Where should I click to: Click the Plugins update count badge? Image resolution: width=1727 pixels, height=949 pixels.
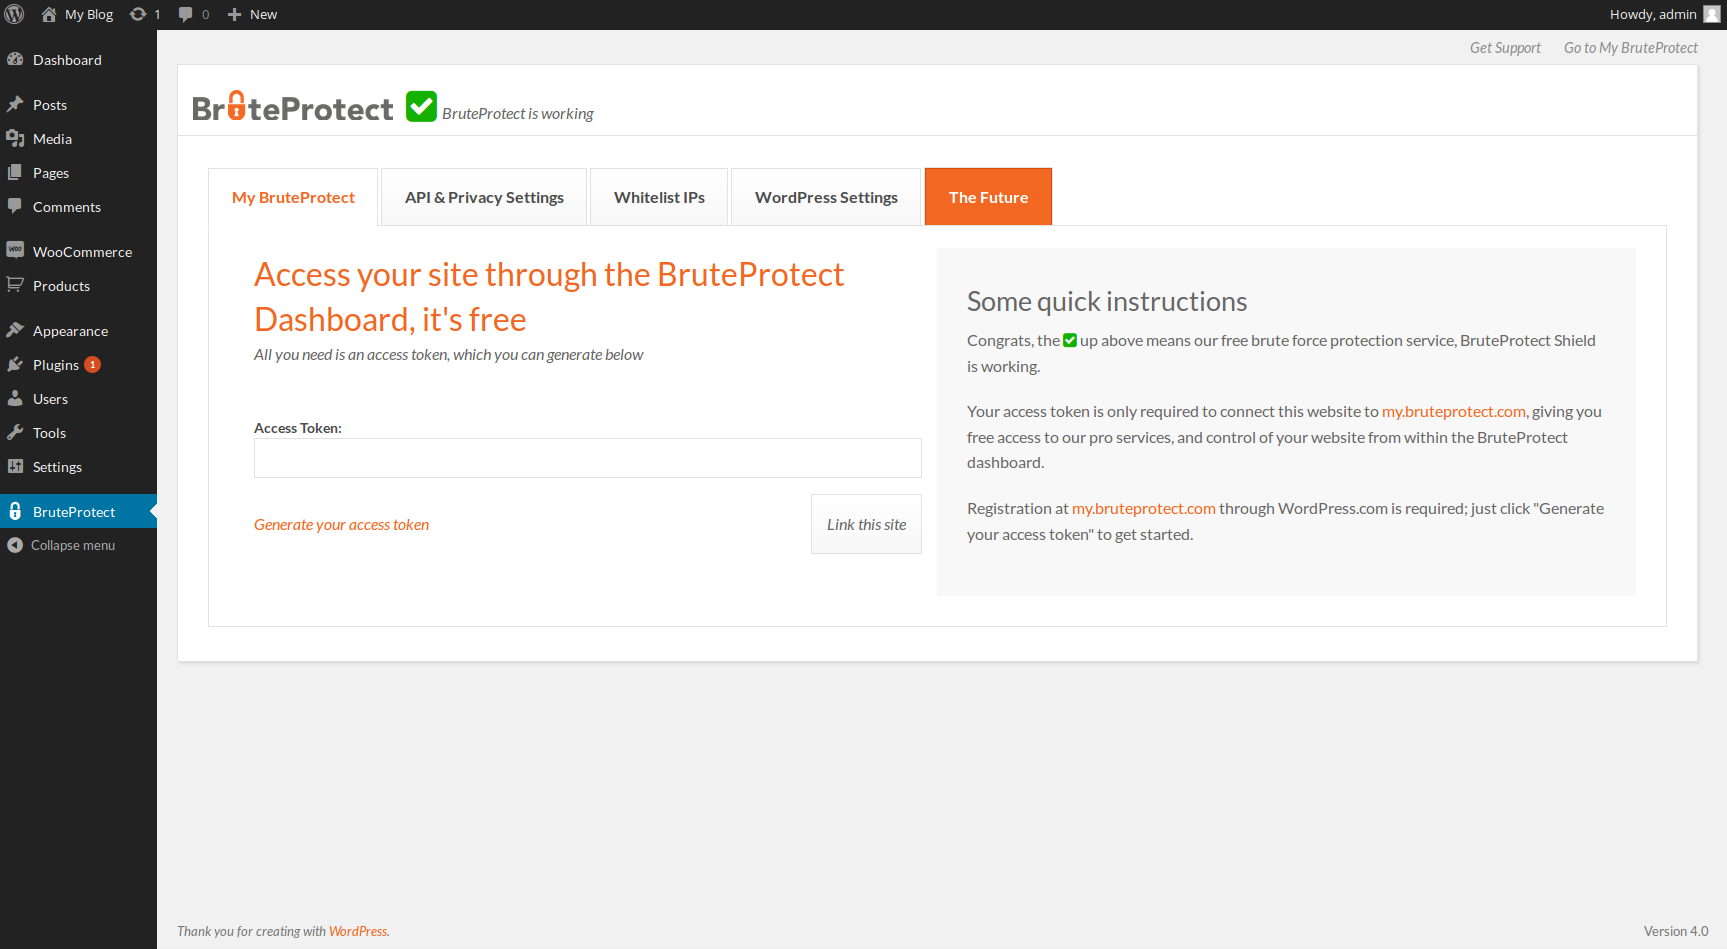click(92, 365)
